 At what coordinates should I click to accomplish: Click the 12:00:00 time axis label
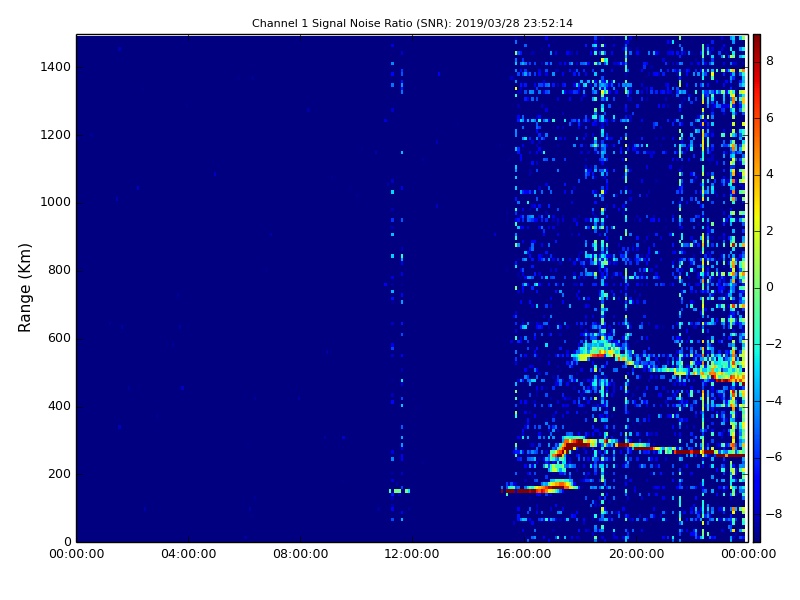pos(412,554)
